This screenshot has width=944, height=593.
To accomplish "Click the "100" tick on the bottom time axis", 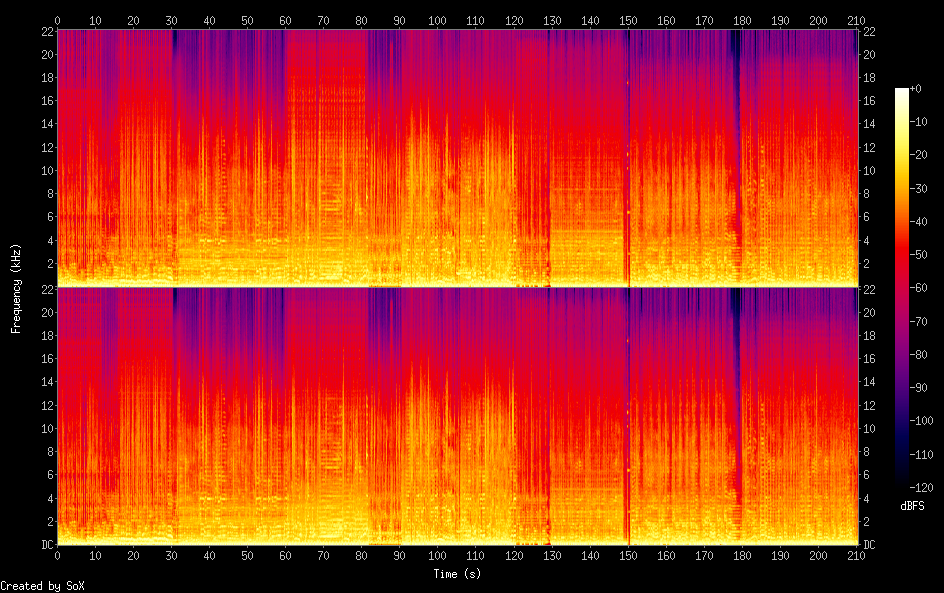I will pyautogui.click(x=438, y=555).
